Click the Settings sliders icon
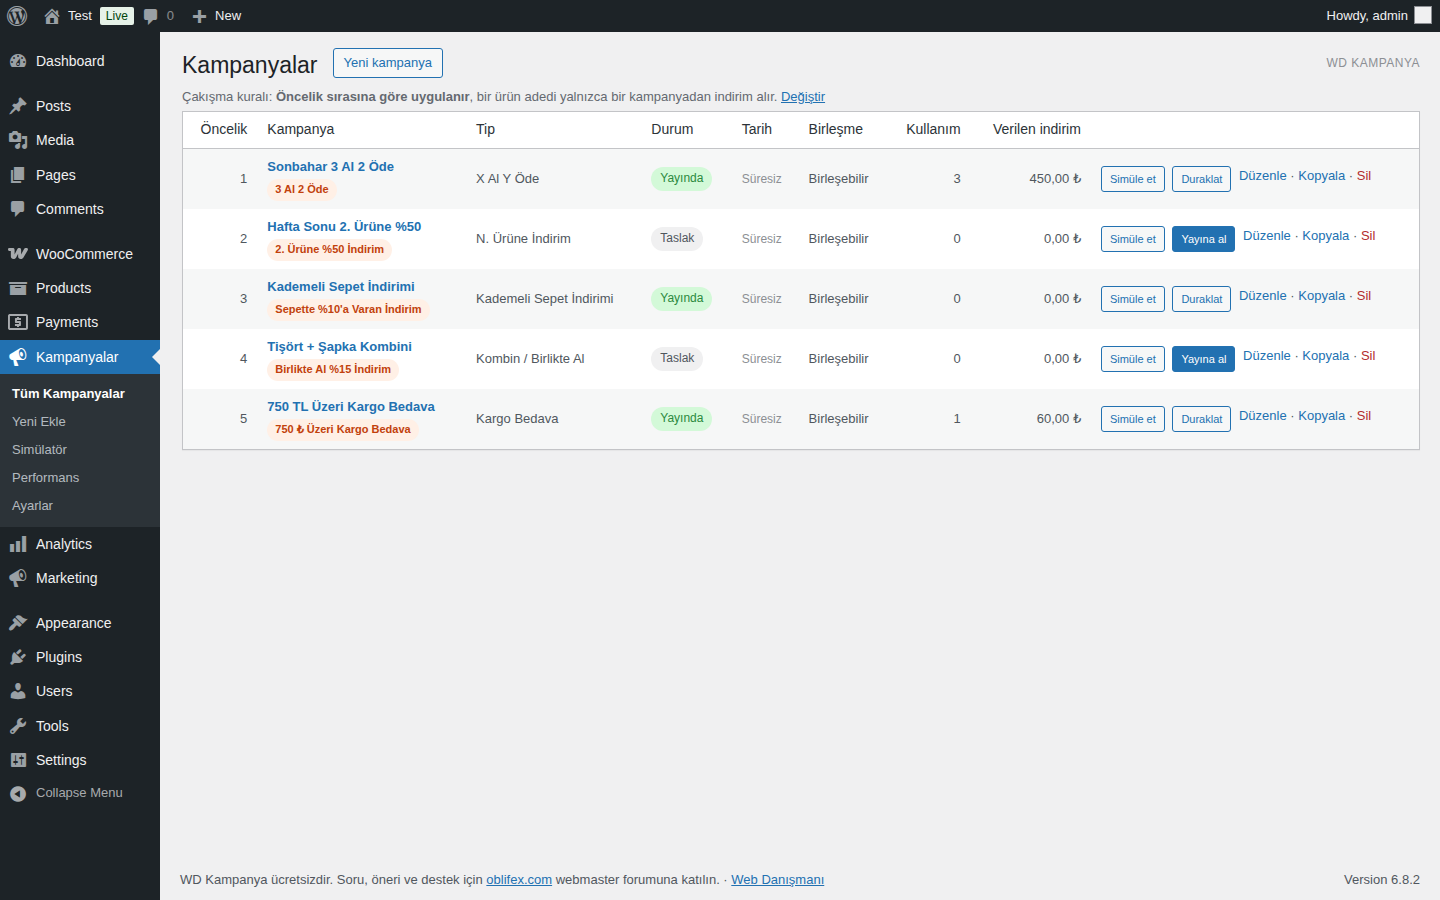Viewport: 1440px width, 900px height. [x=18, y=760]
